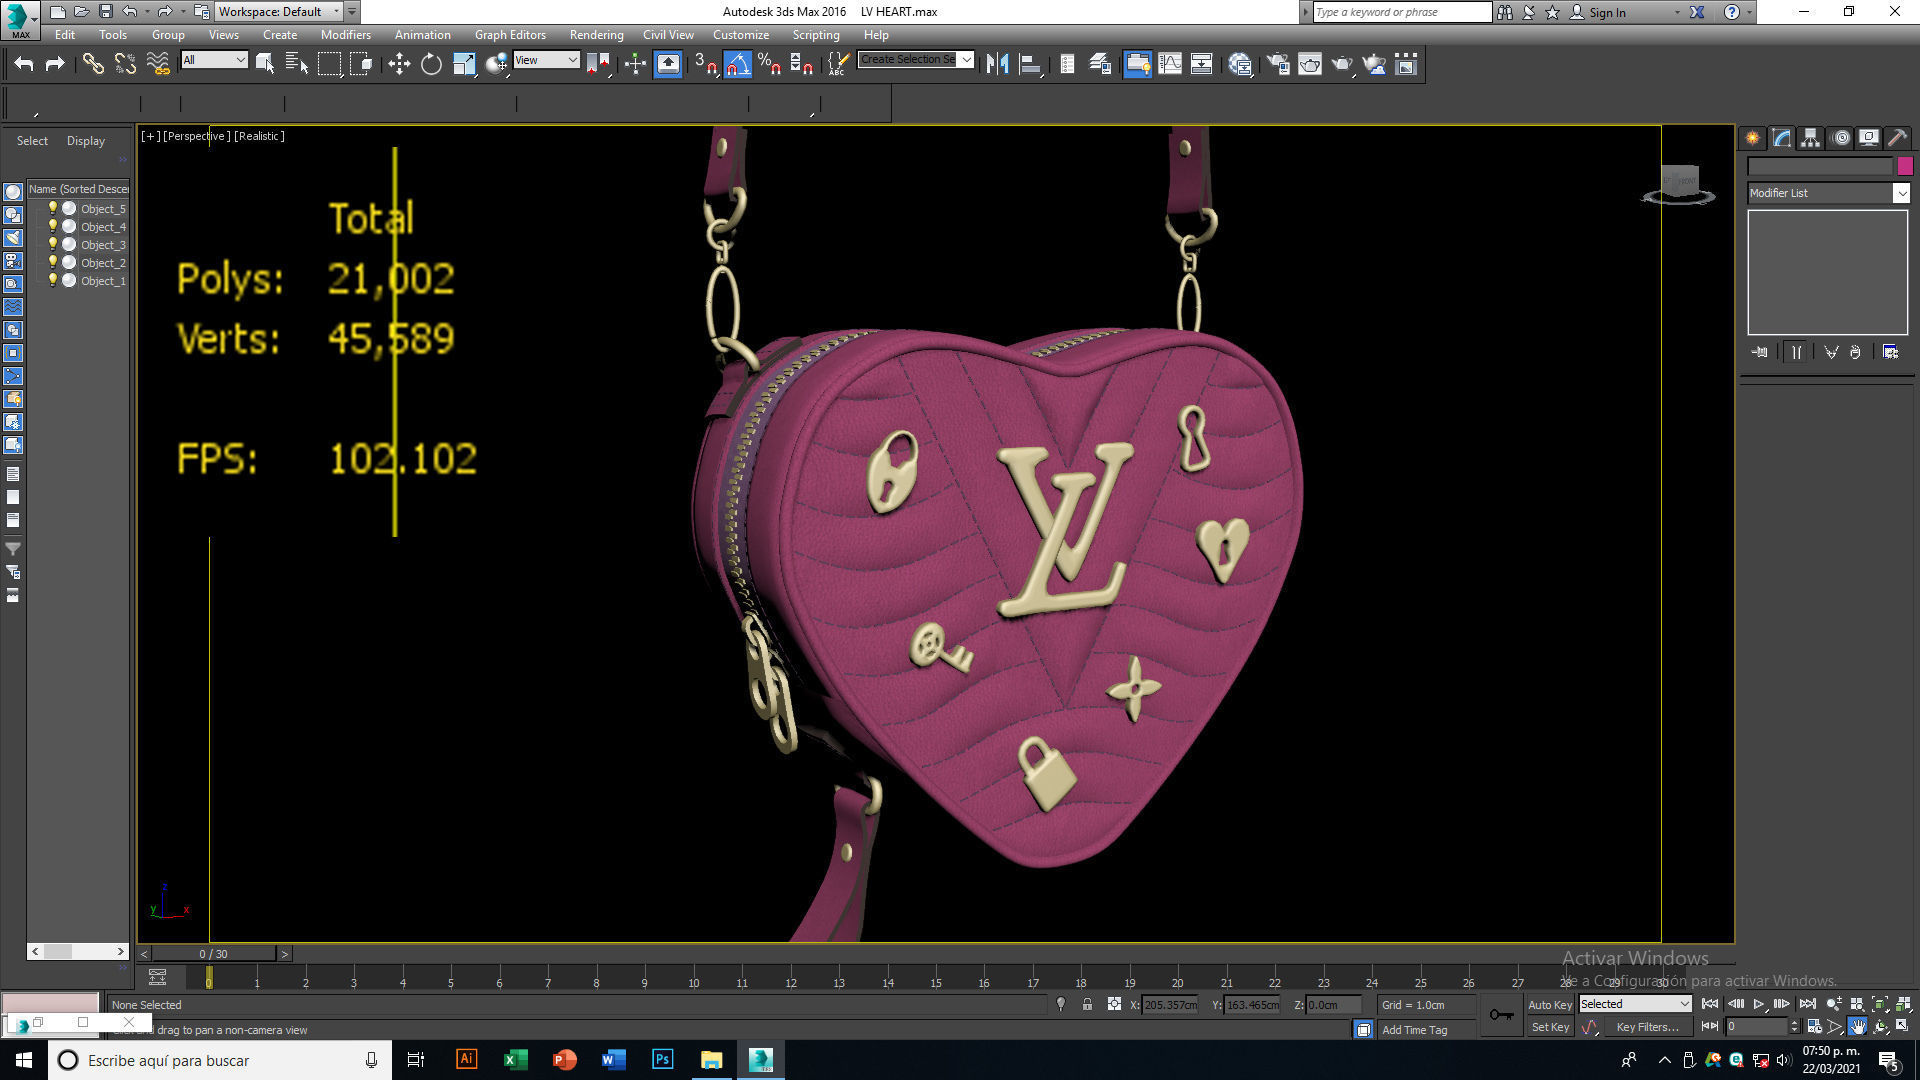Click the Align tool

tap(1030, 64)
